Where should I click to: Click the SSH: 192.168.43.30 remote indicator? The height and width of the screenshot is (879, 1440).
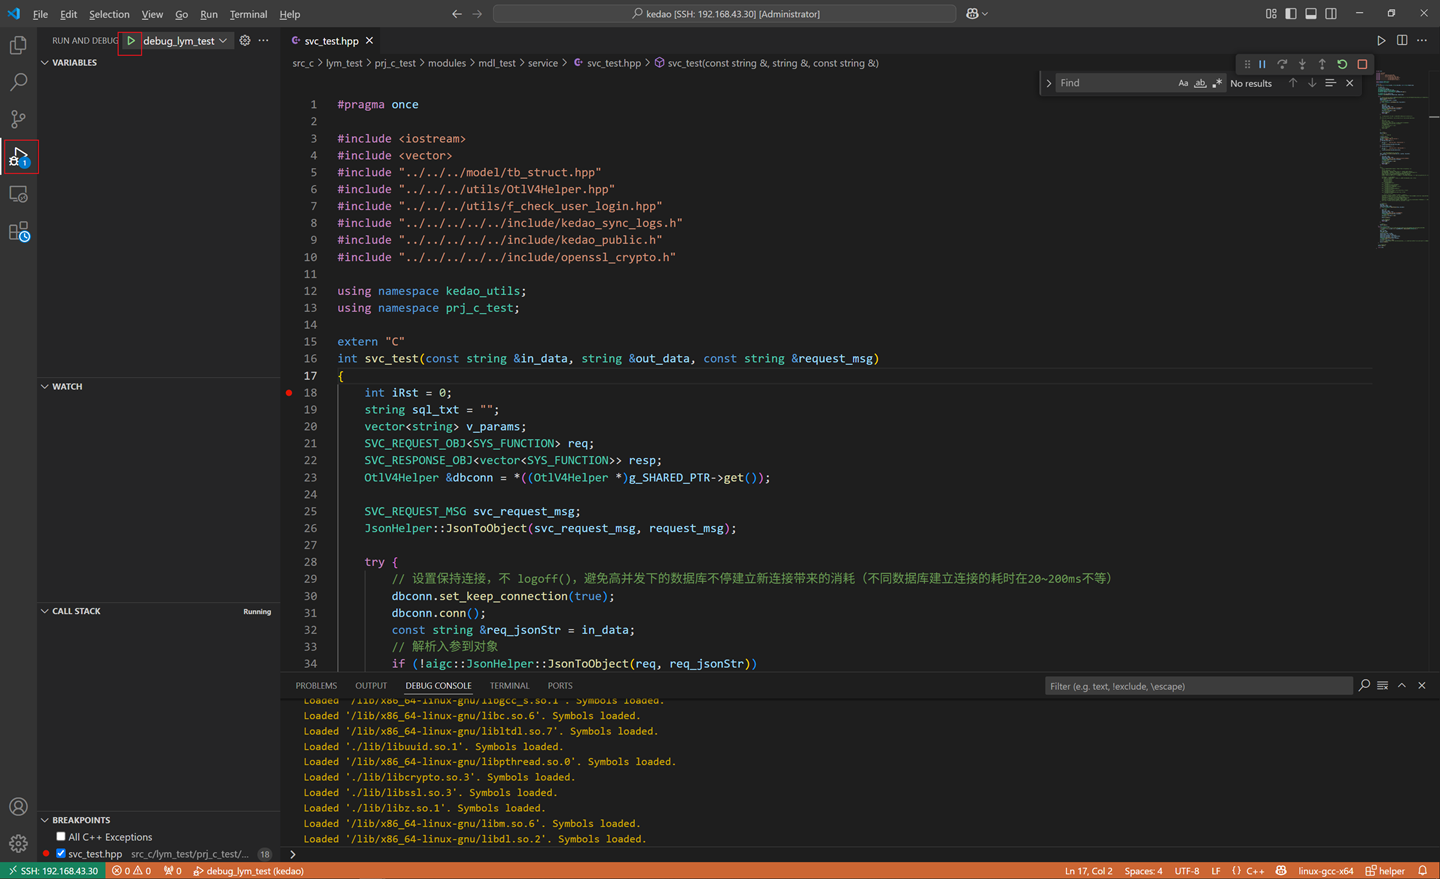point(53,871)
